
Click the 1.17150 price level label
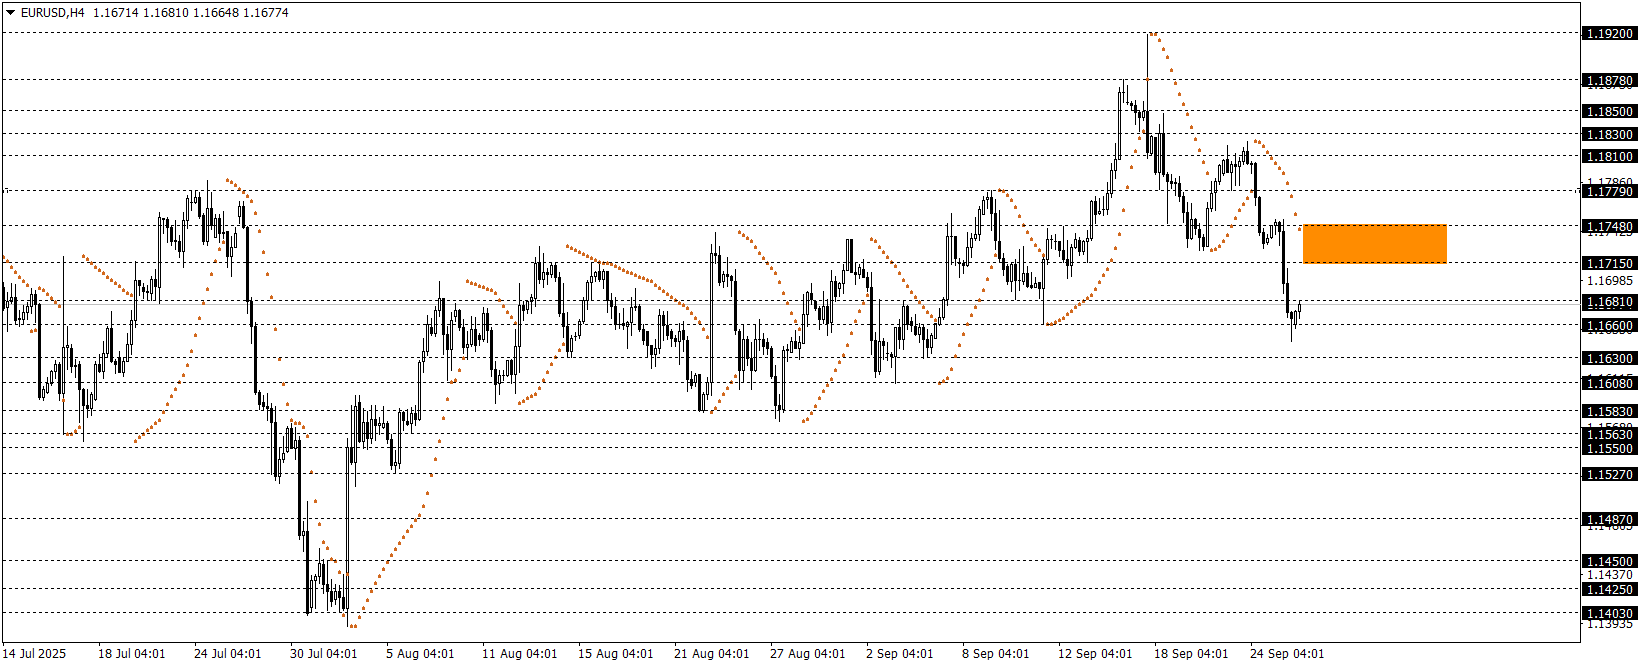pos(1610,264)
